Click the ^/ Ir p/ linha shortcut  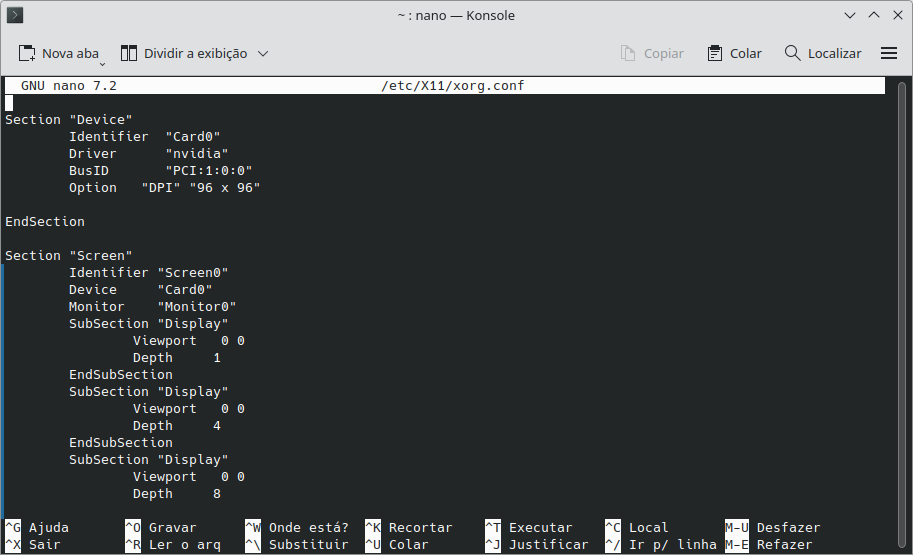point(661,545)
